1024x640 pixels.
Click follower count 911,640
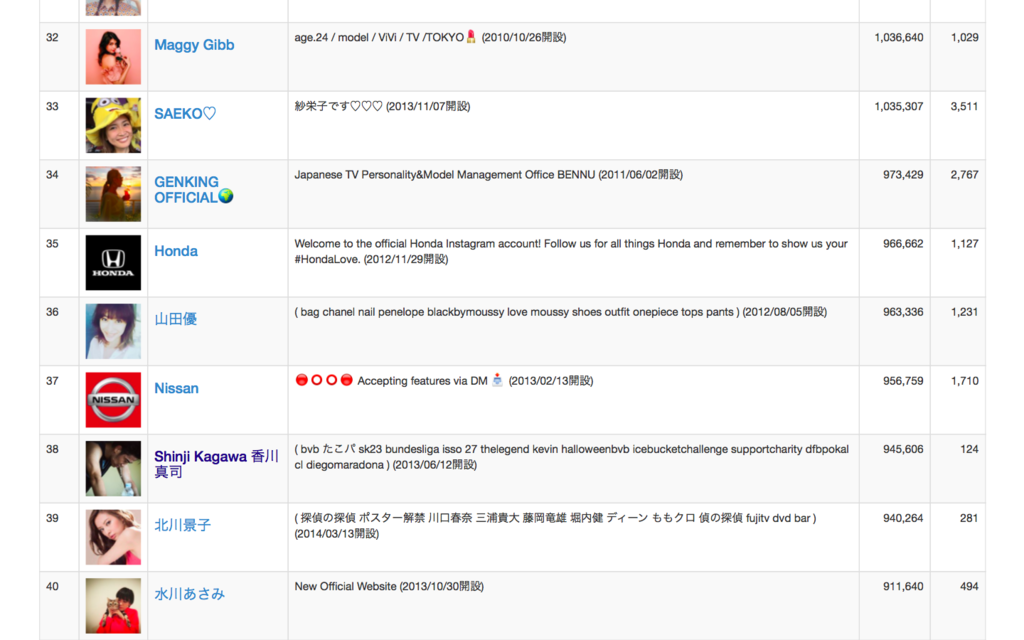tap(903, 586)
